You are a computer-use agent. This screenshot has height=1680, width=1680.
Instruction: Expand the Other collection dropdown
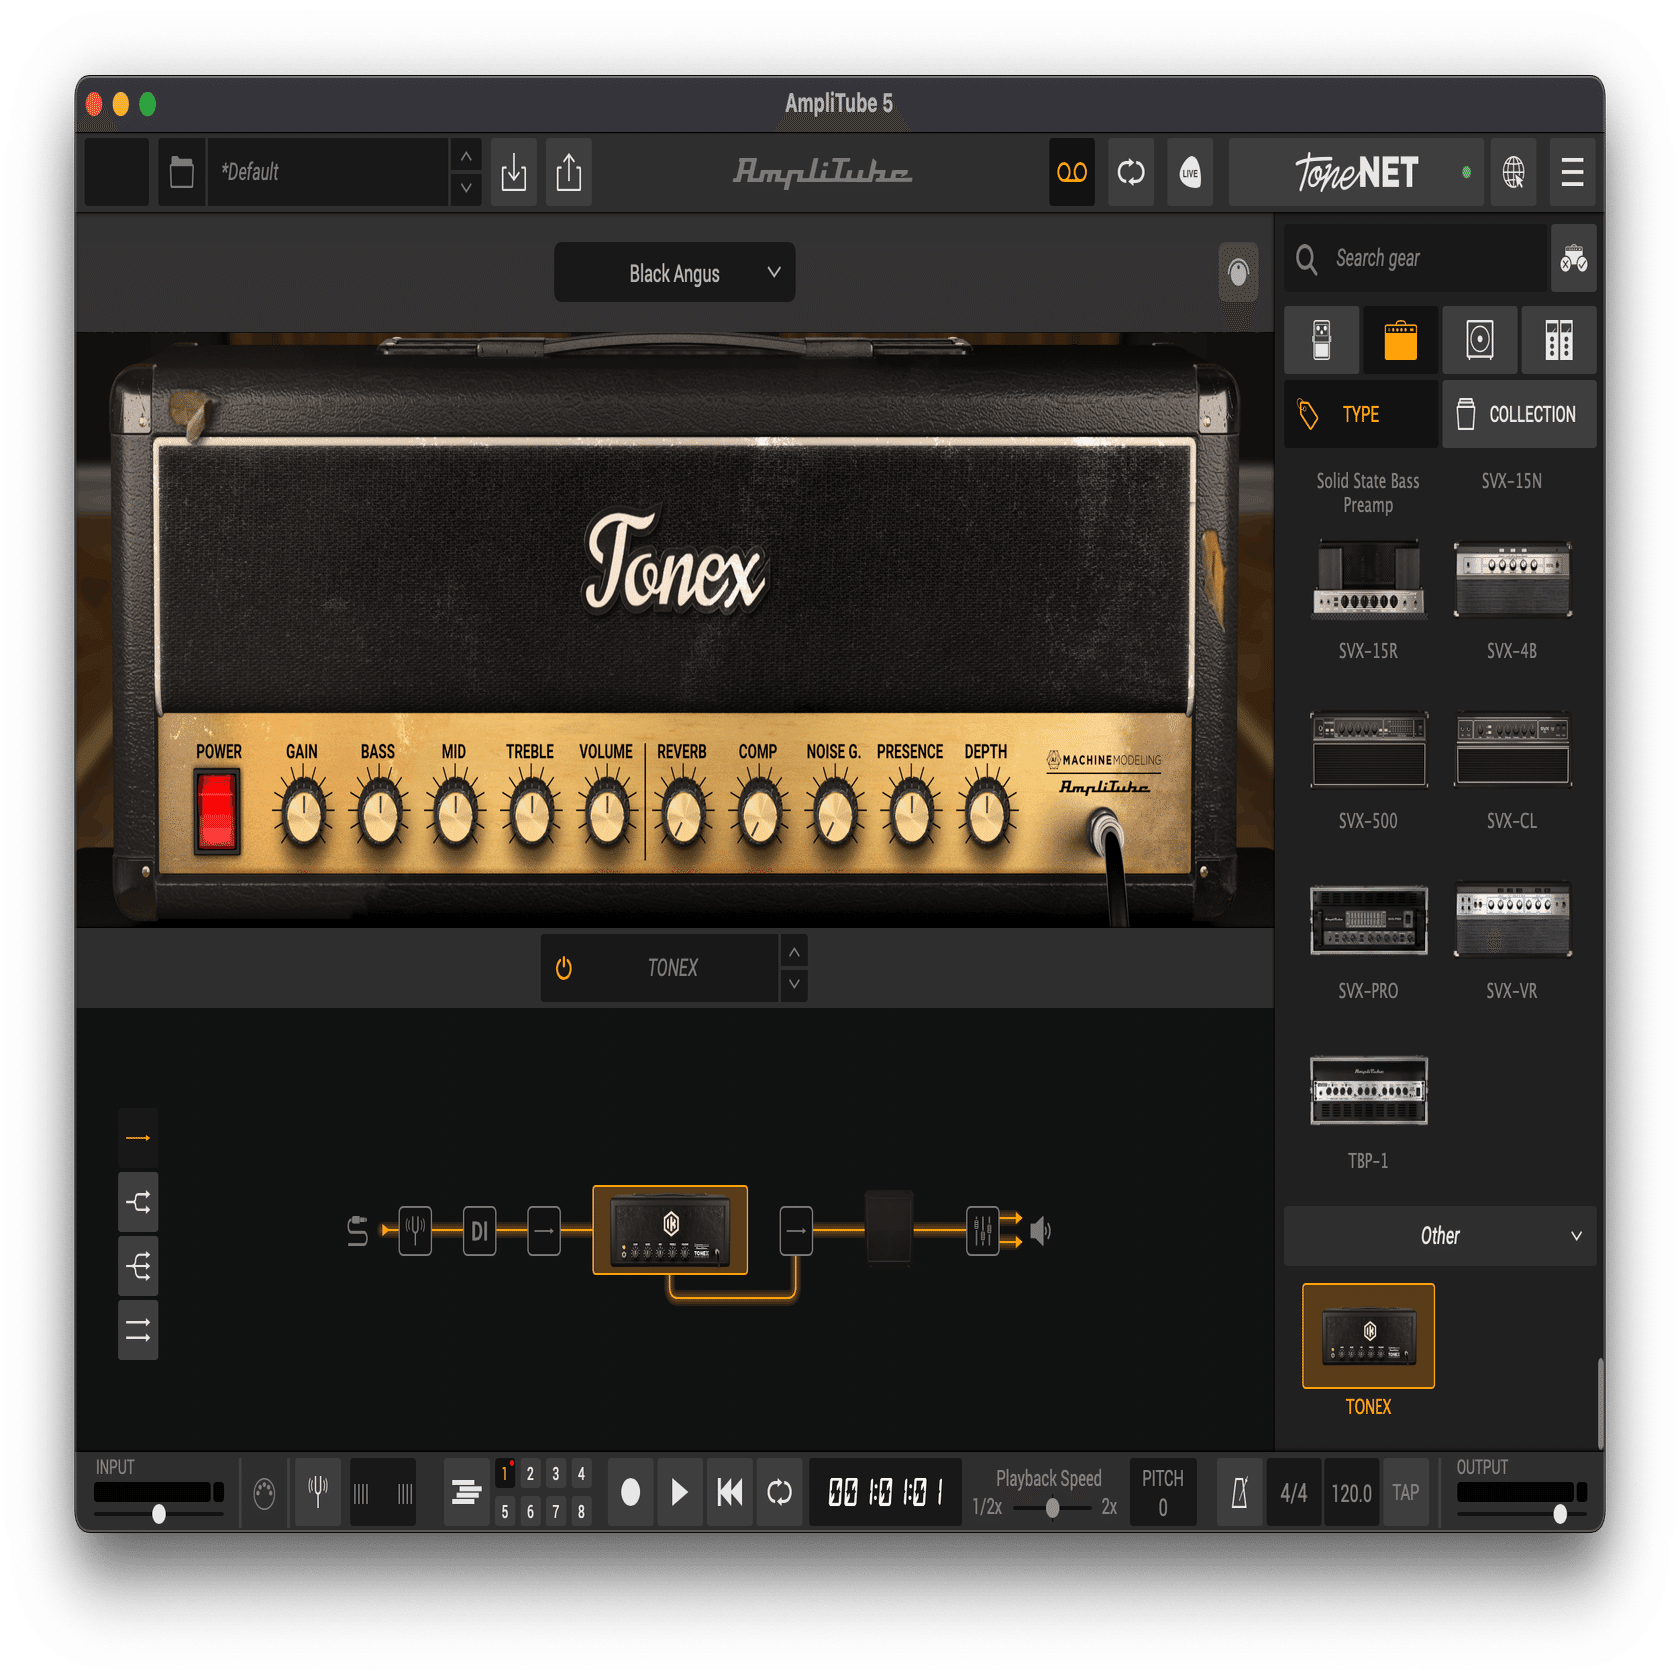pyautogui.click(x=1440, y=1236)
